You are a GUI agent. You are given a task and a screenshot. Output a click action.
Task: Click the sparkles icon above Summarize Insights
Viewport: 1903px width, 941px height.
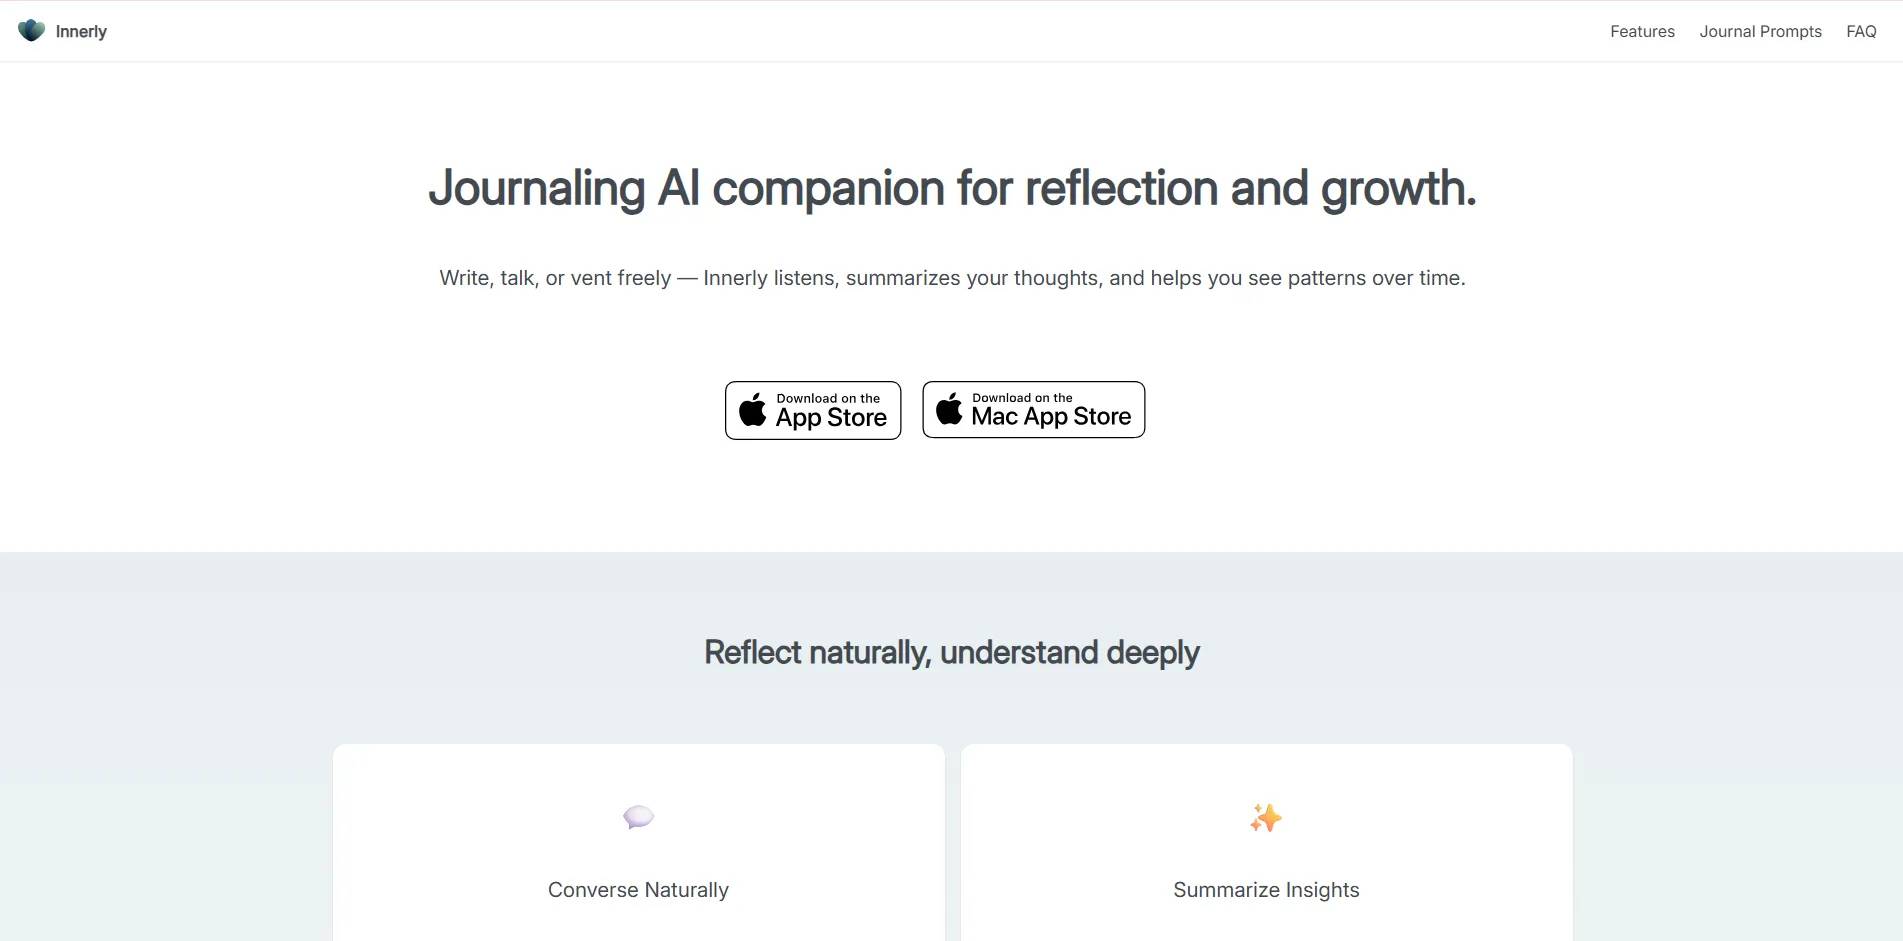[1265, 818]
